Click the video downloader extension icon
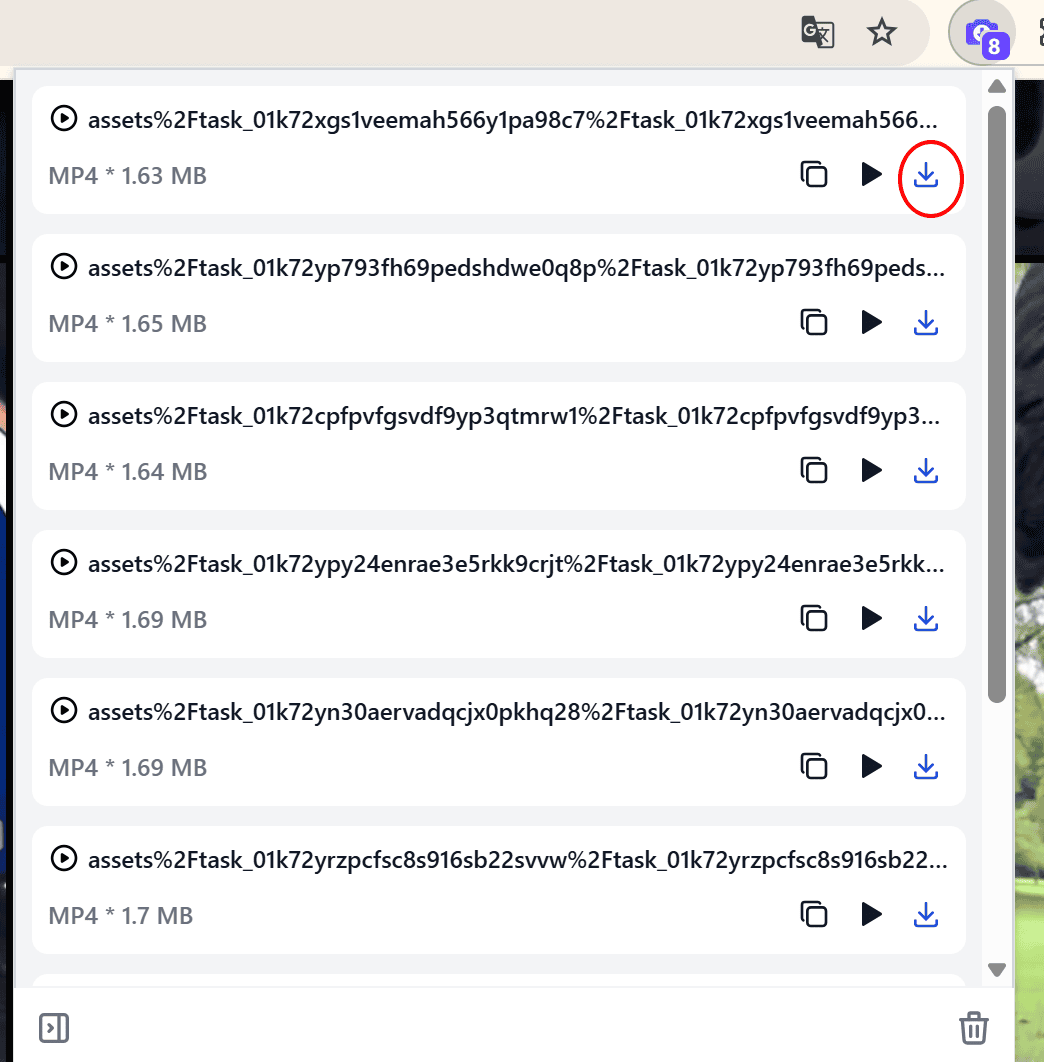 (984, 35)
